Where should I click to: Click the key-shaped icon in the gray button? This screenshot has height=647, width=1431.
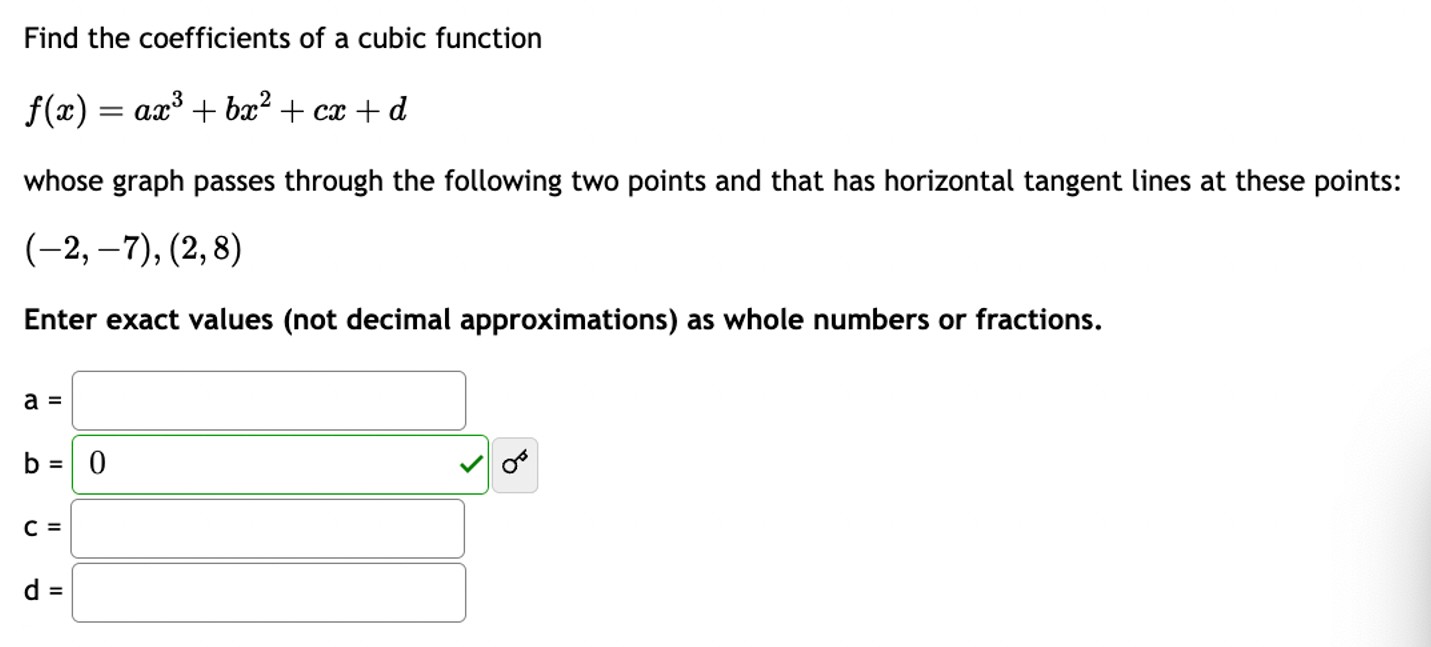click(x=515, y=462)
